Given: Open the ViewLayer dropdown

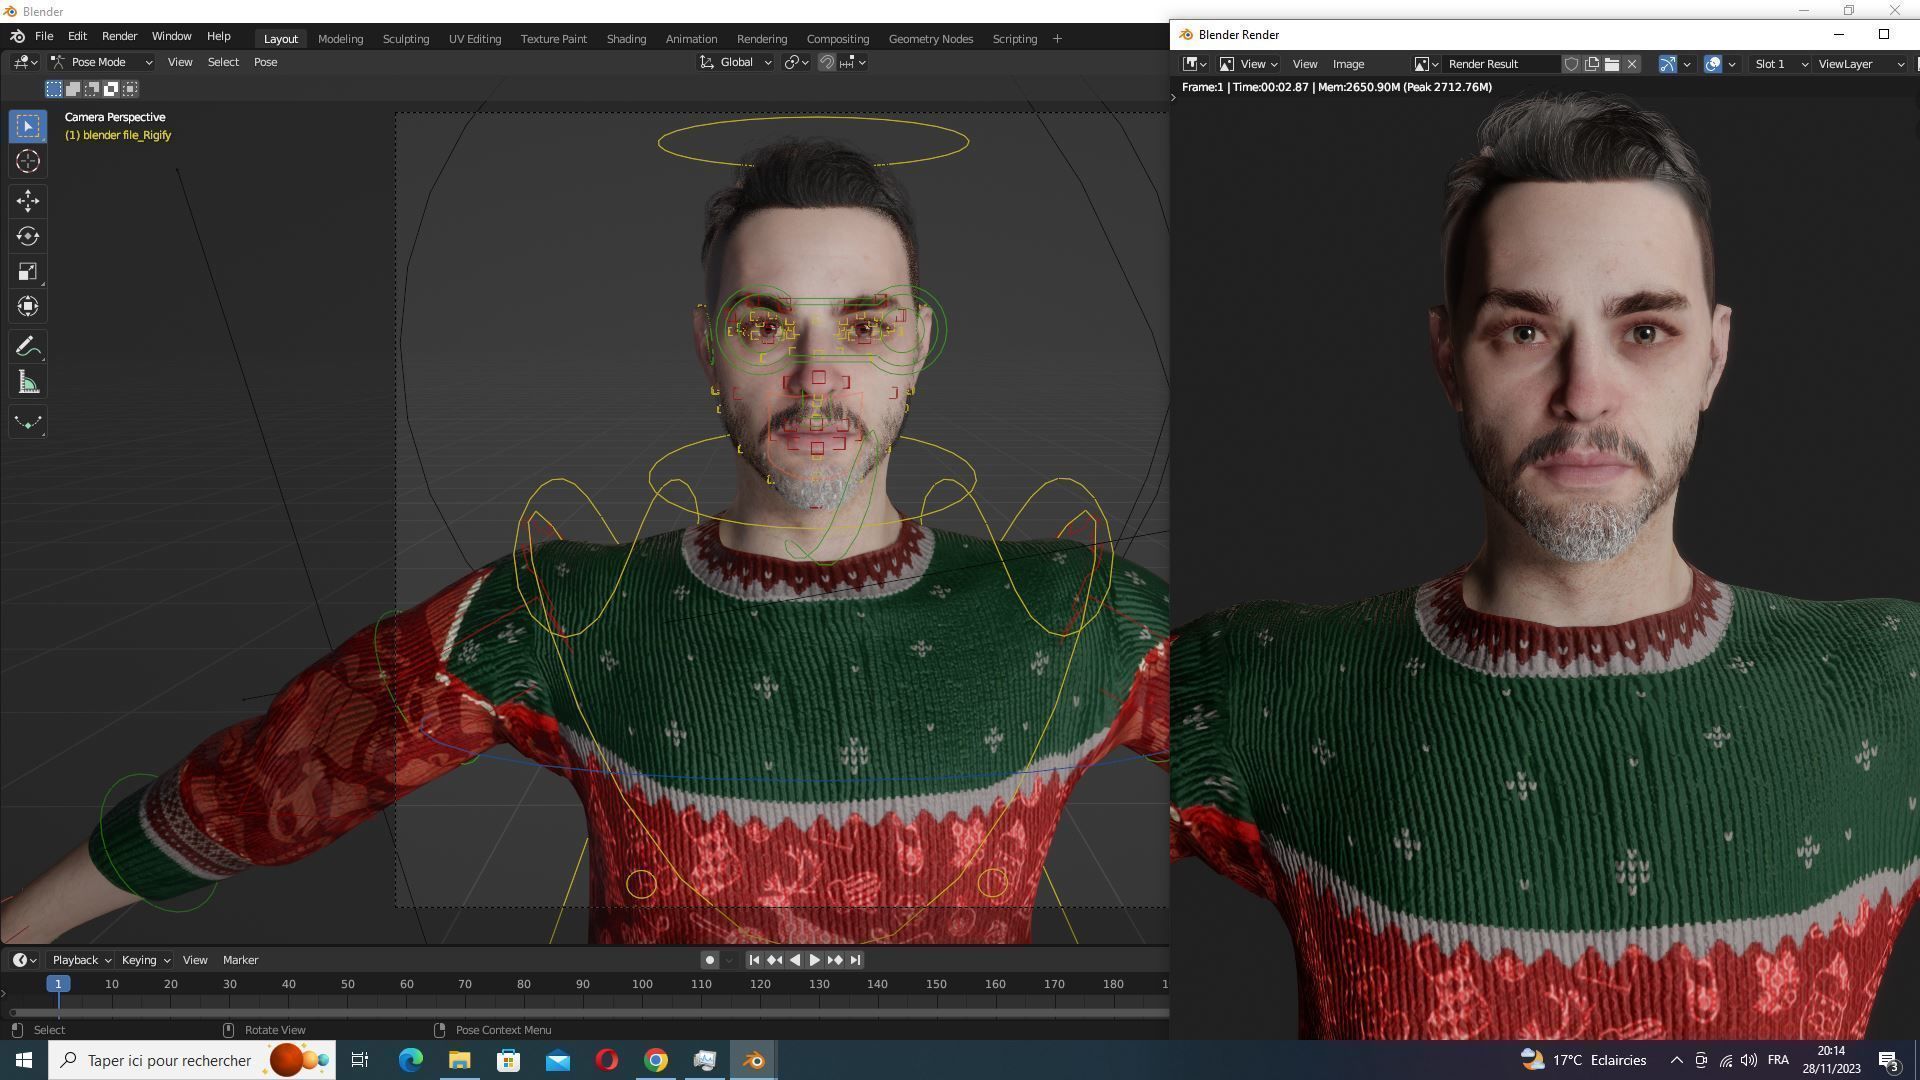Looking at the screenshot, I should (x=1860, y=64).
